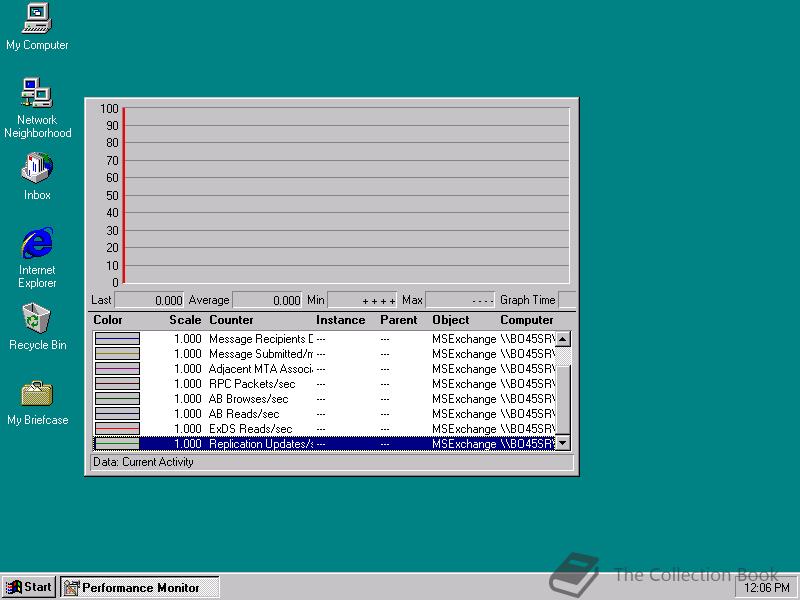Viewport: 800px width, 600px height.
Task: Click the color swatch for Replication Updates
Action: click(117, 444)
